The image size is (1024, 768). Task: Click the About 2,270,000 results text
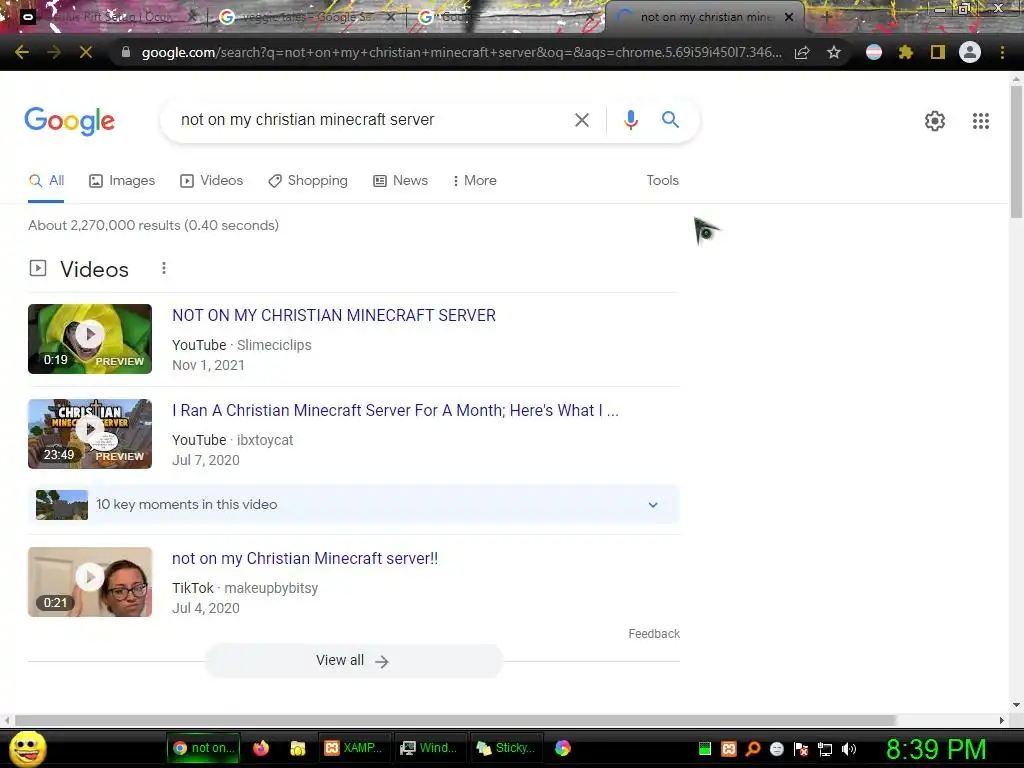coord(153,225)
